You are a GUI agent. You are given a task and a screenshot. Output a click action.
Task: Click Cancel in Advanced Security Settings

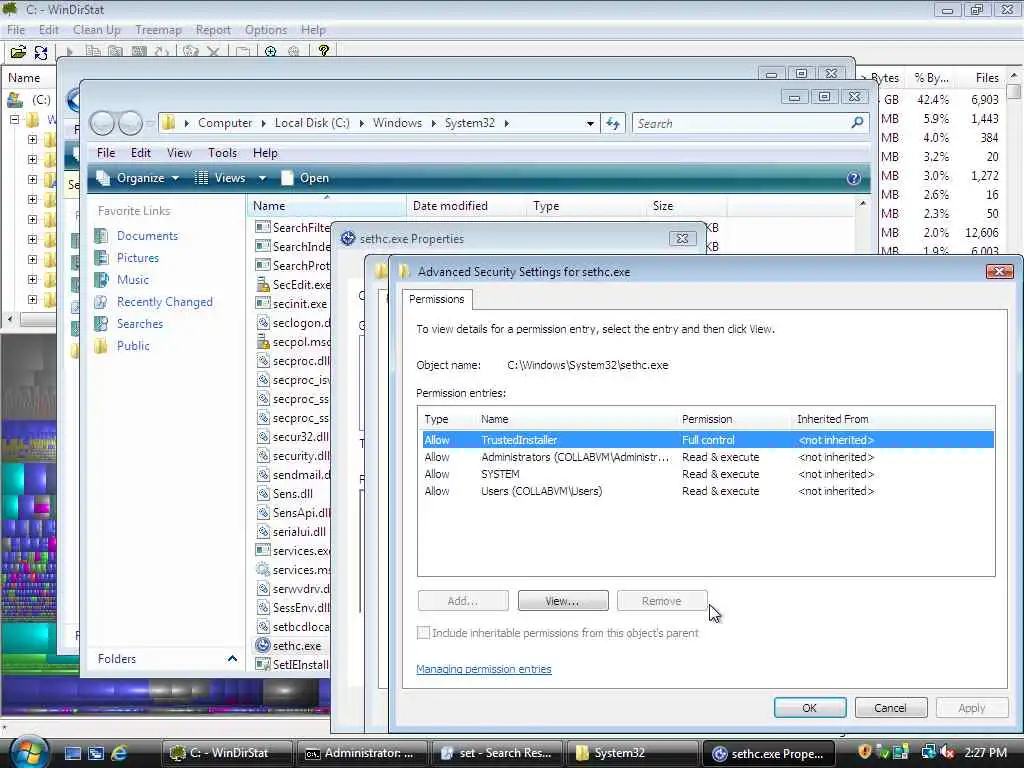(890, 708)
